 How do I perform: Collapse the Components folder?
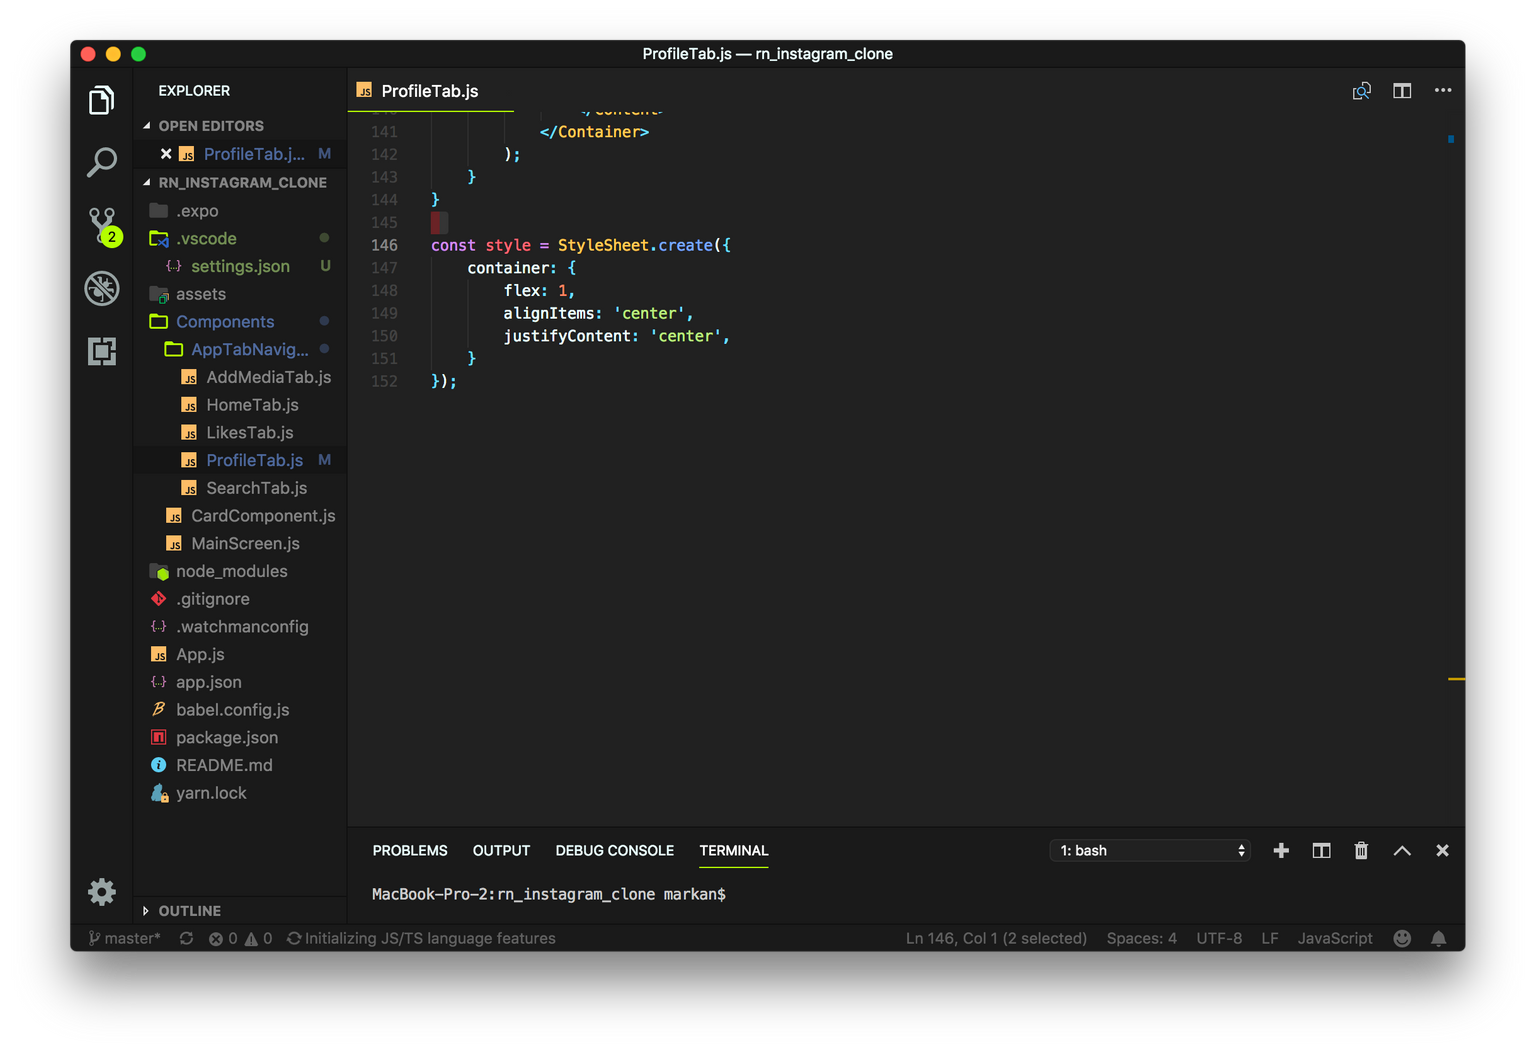225,321
